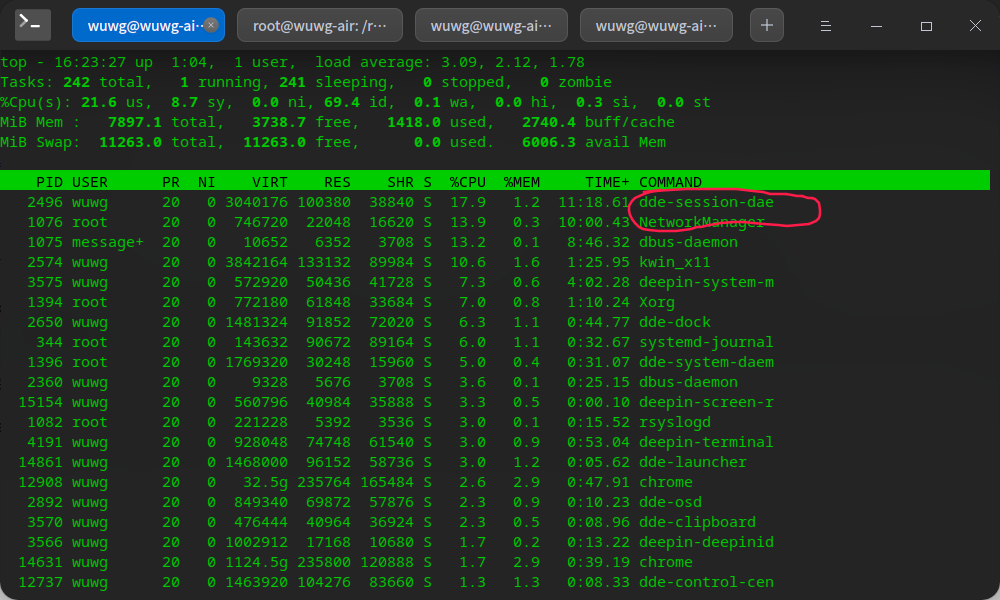Click the 11:18.61 TIME+ value
The width and height of the screenshot is (1000, 600).
(594, 202)
